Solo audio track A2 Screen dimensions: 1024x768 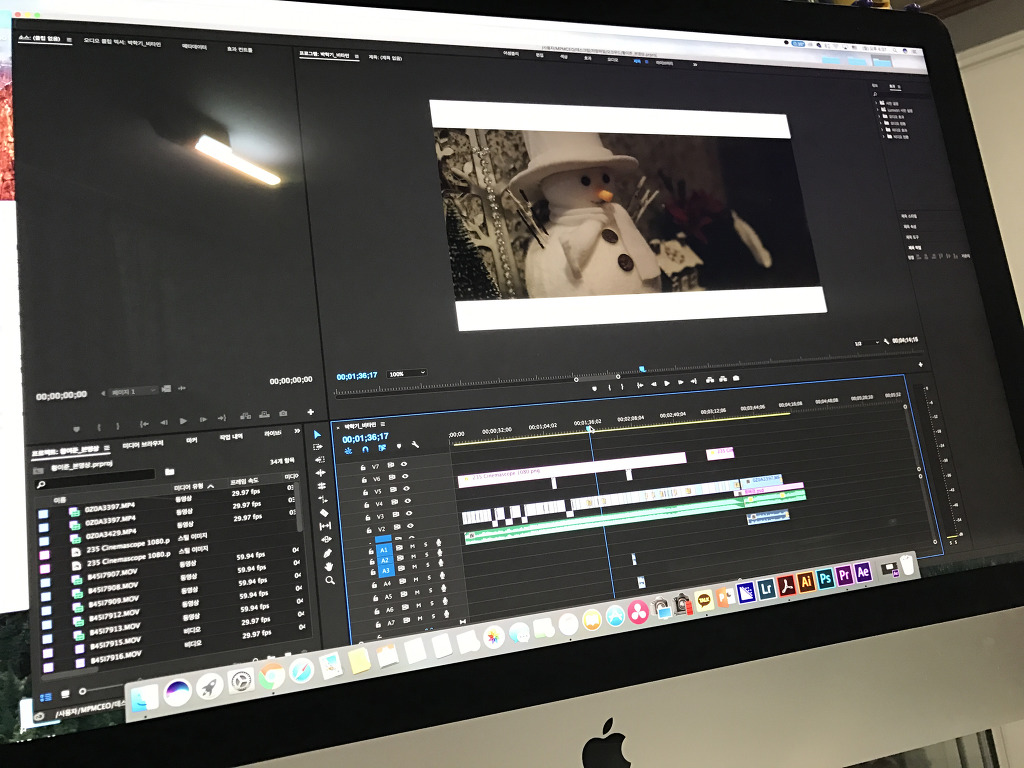[x=427, y=555]
